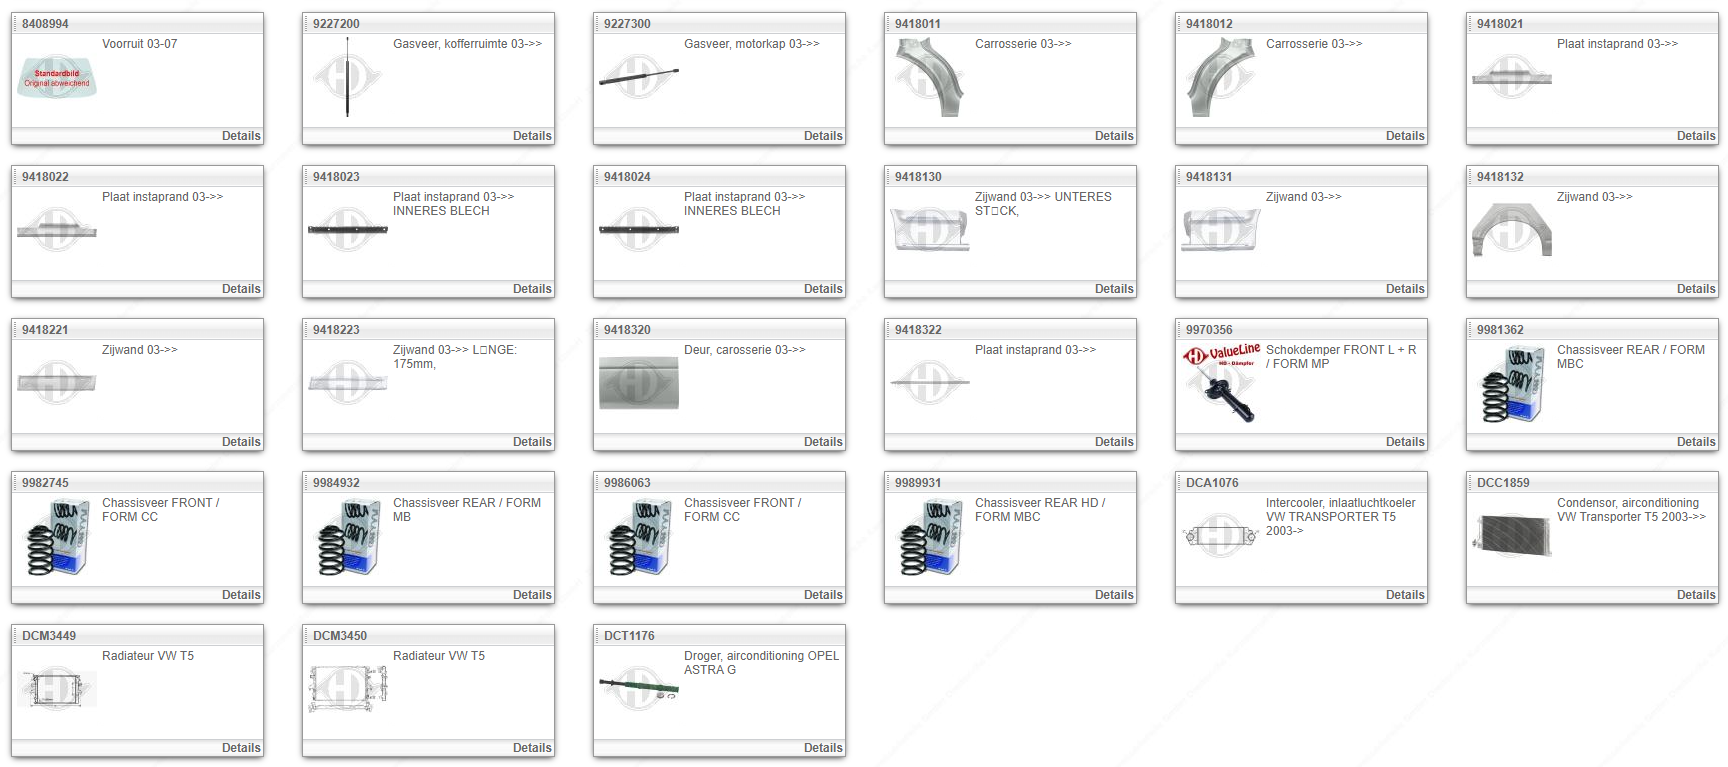This screenshot has height=767, width=1728.
Task: Click the Plaat instaprand title of 9418322
Action: point(1035,350)
